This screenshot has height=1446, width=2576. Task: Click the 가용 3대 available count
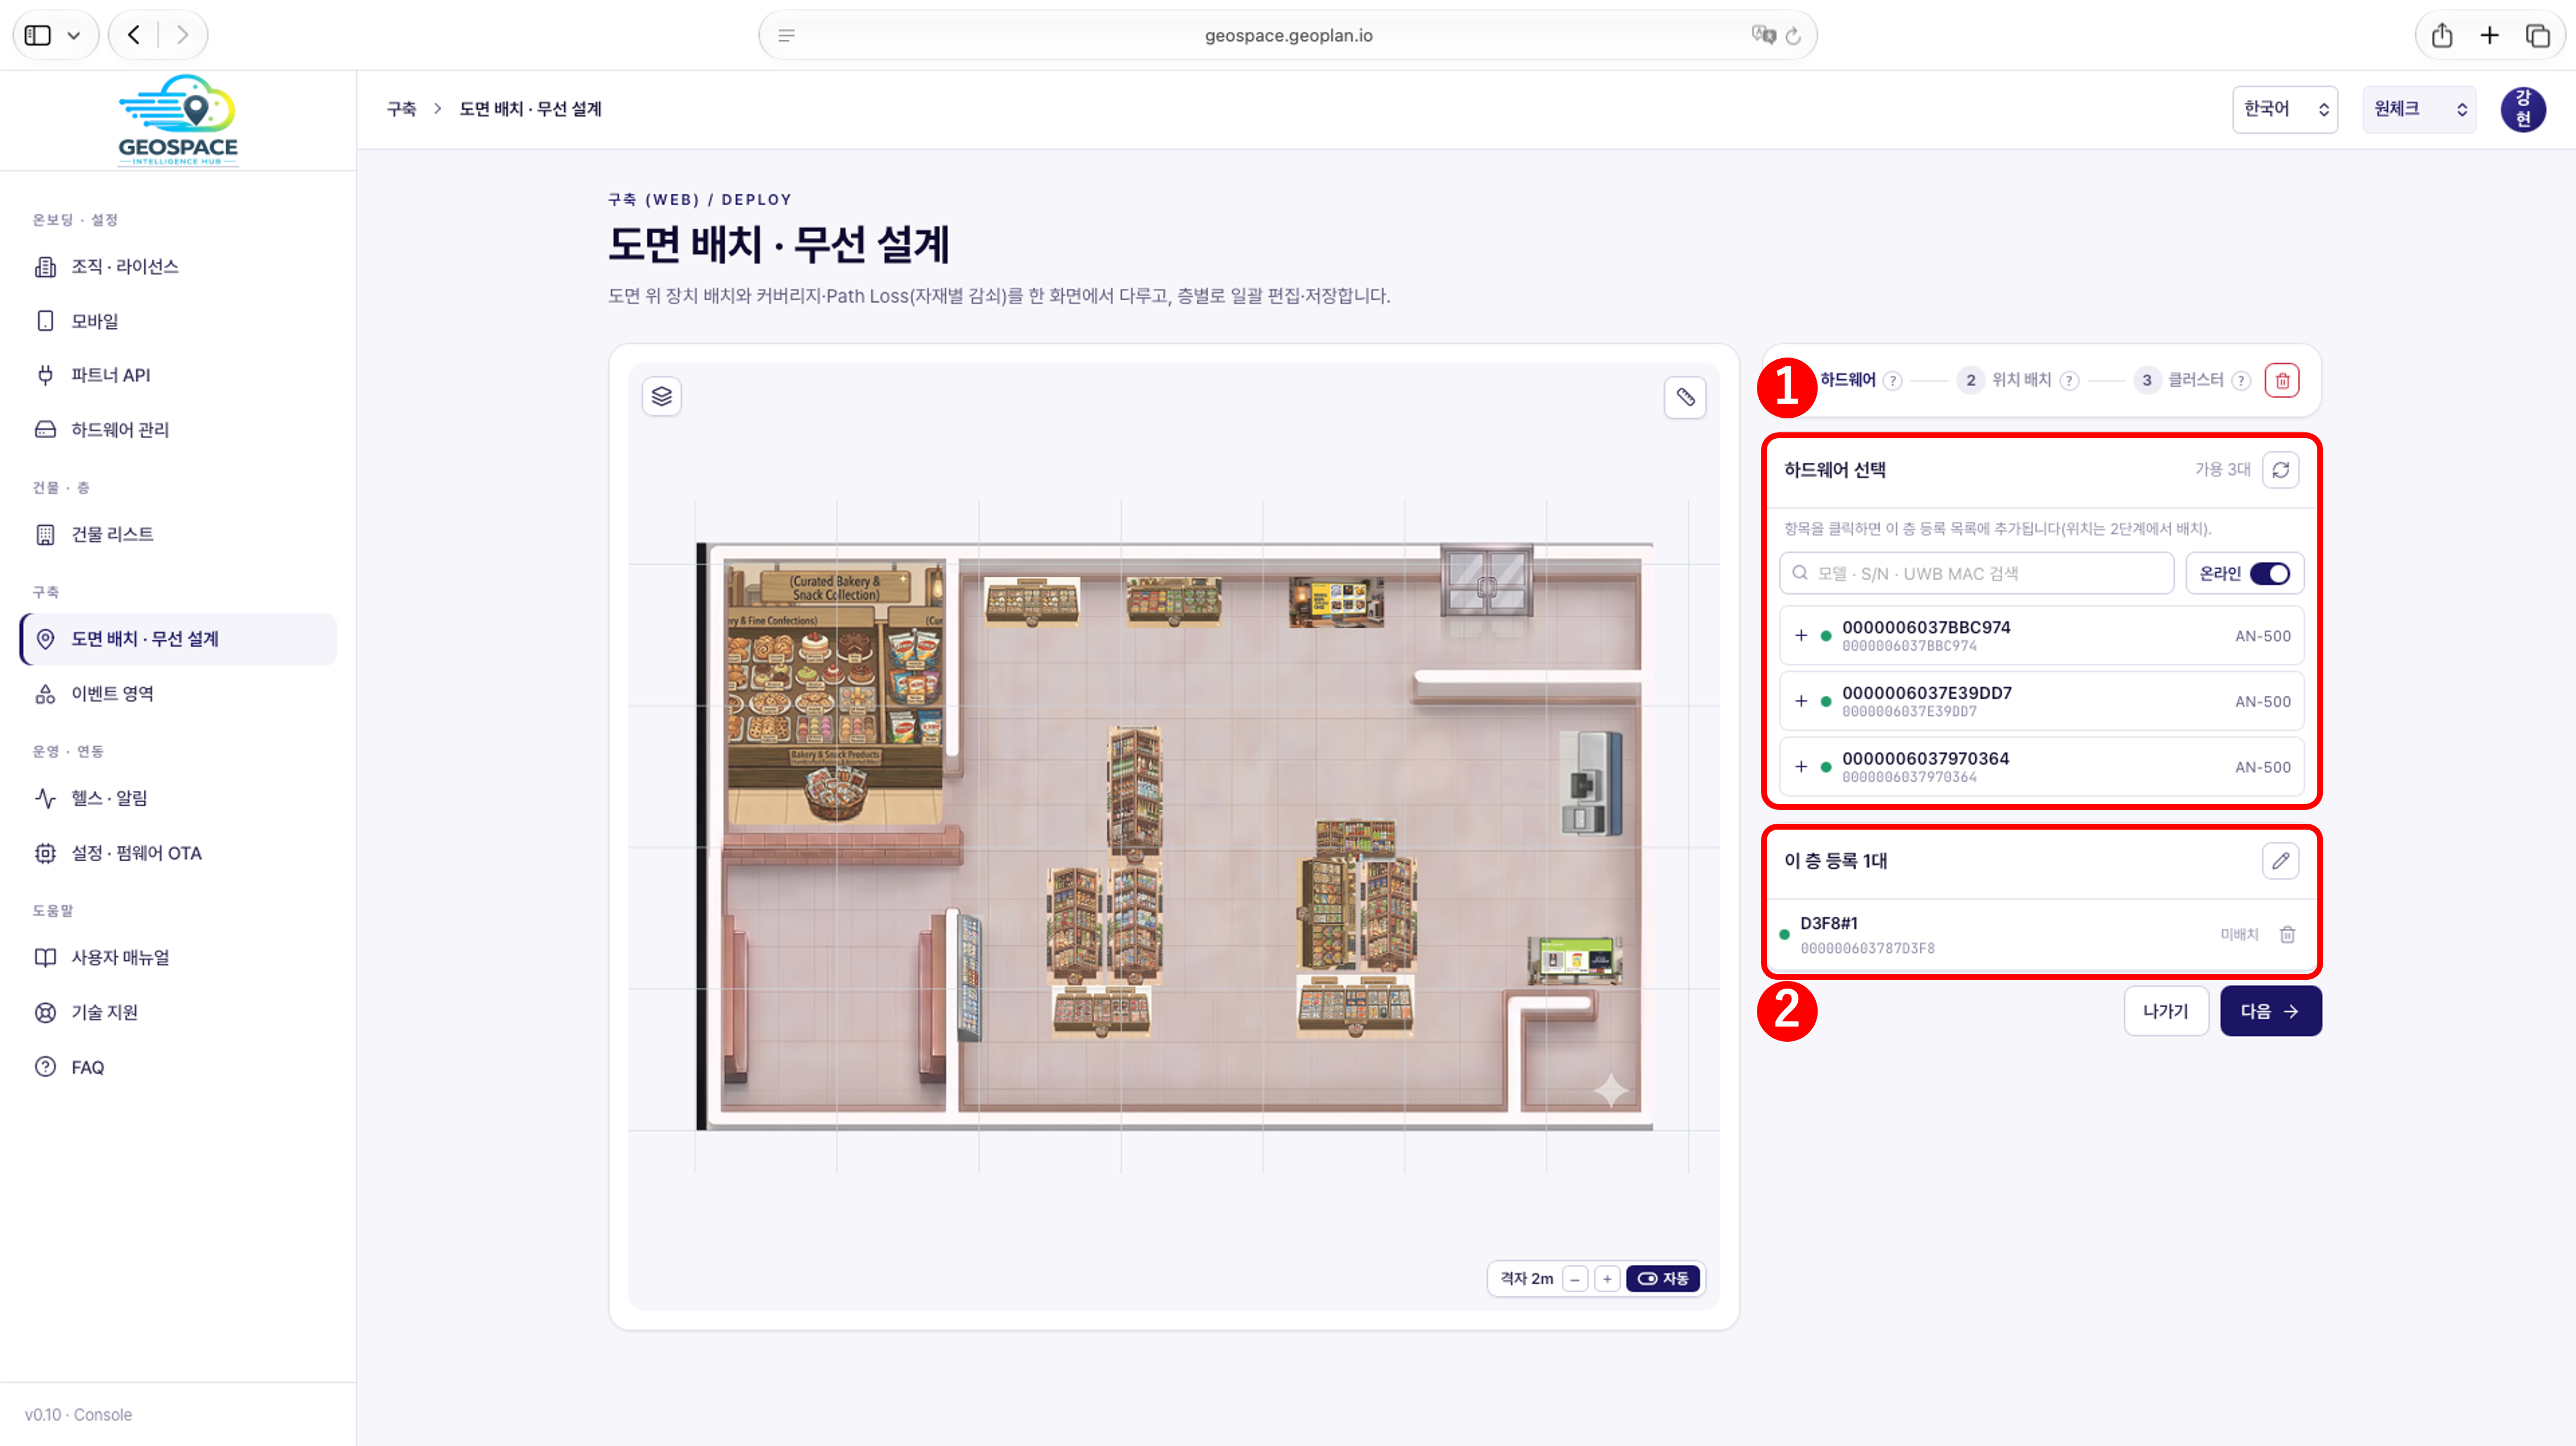coord(2222,470)
